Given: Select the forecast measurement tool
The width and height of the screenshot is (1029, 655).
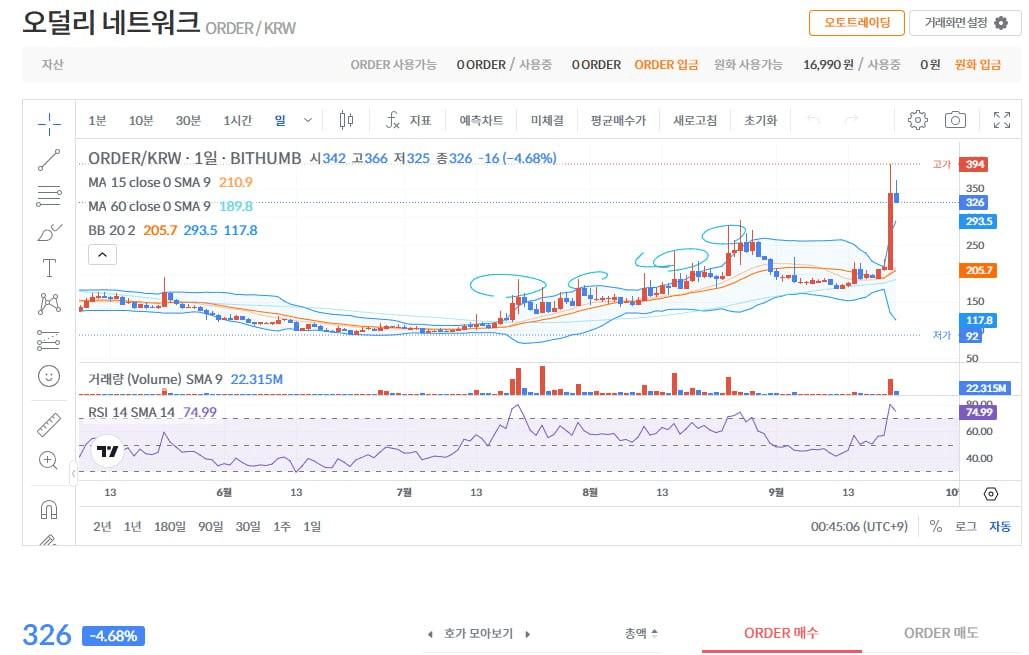Looking at the screenshot, I should point(49,340).
